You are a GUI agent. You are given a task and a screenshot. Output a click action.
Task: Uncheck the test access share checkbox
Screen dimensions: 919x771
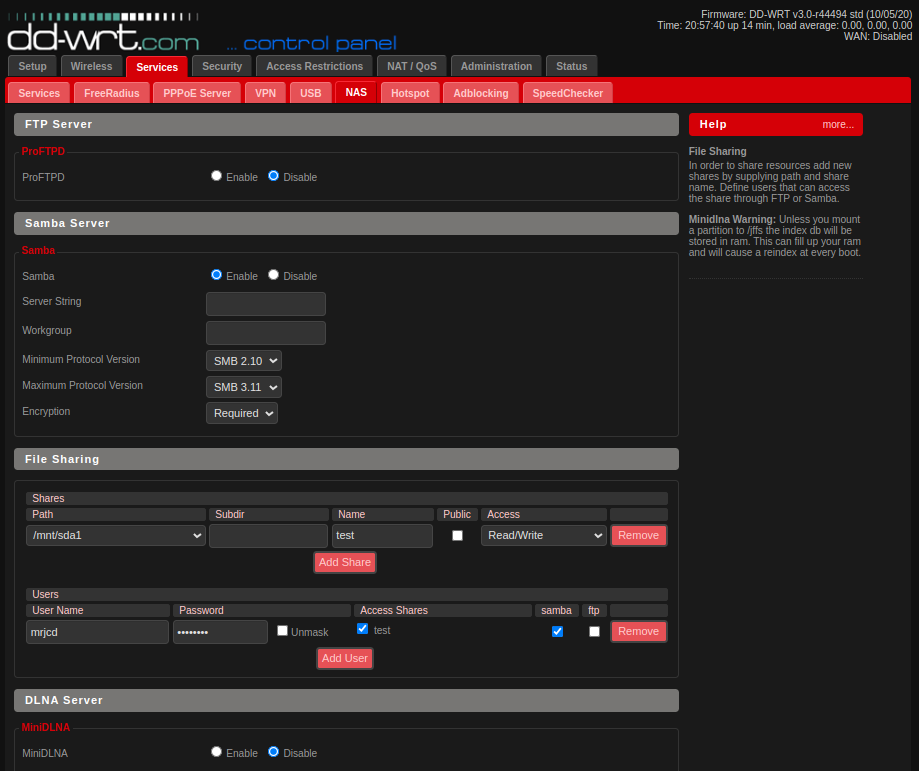click(362, 629)
